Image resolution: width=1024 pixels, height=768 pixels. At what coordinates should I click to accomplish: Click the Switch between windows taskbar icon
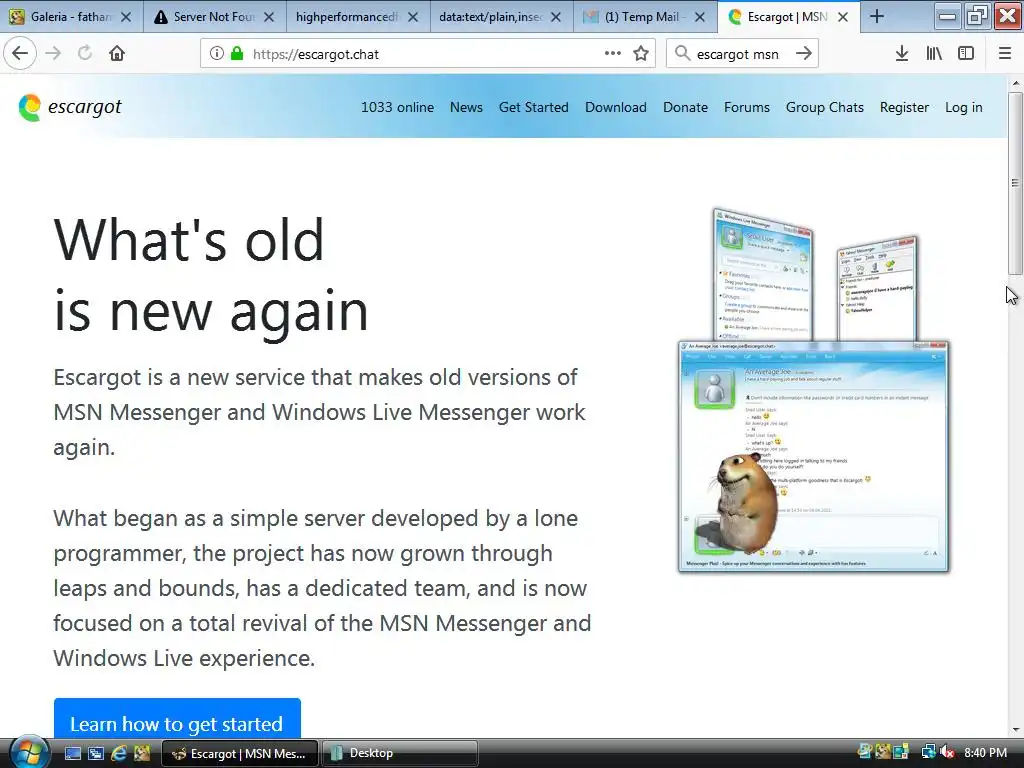point(96,753)
